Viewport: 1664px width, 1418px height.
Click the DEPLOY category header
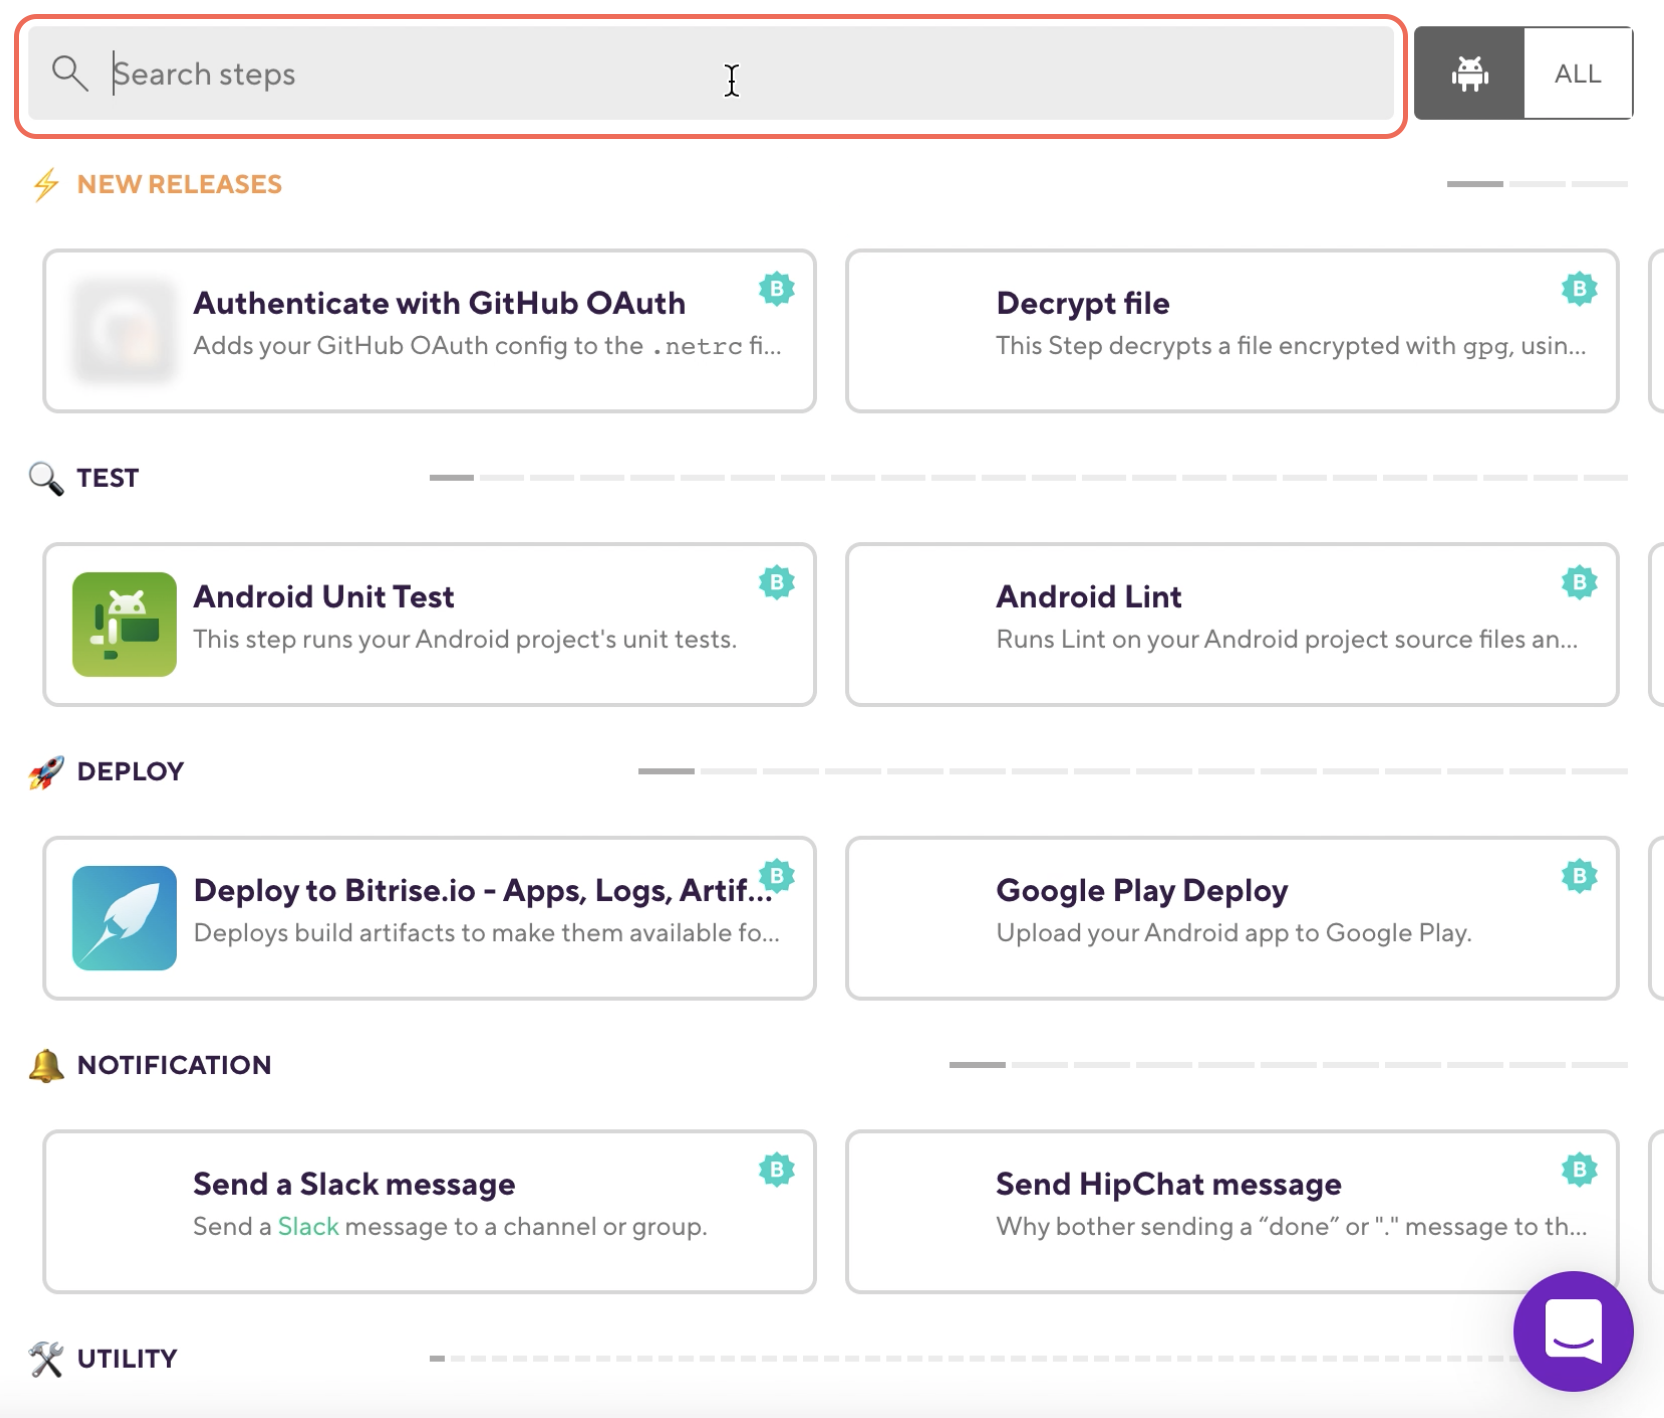click(130, 771)
